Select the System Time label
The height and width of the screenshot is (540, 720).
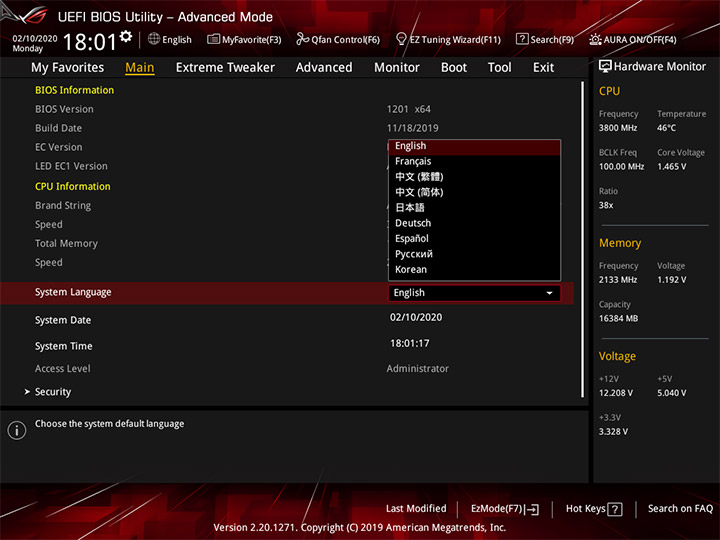click(x=63, y=346)
